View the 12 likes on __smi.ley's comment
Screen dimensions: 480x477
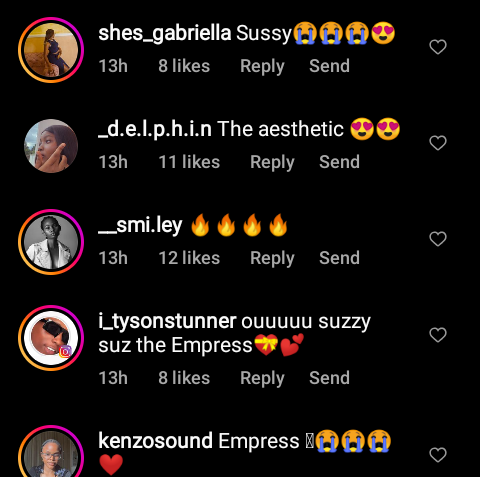[x=189, y=258]
